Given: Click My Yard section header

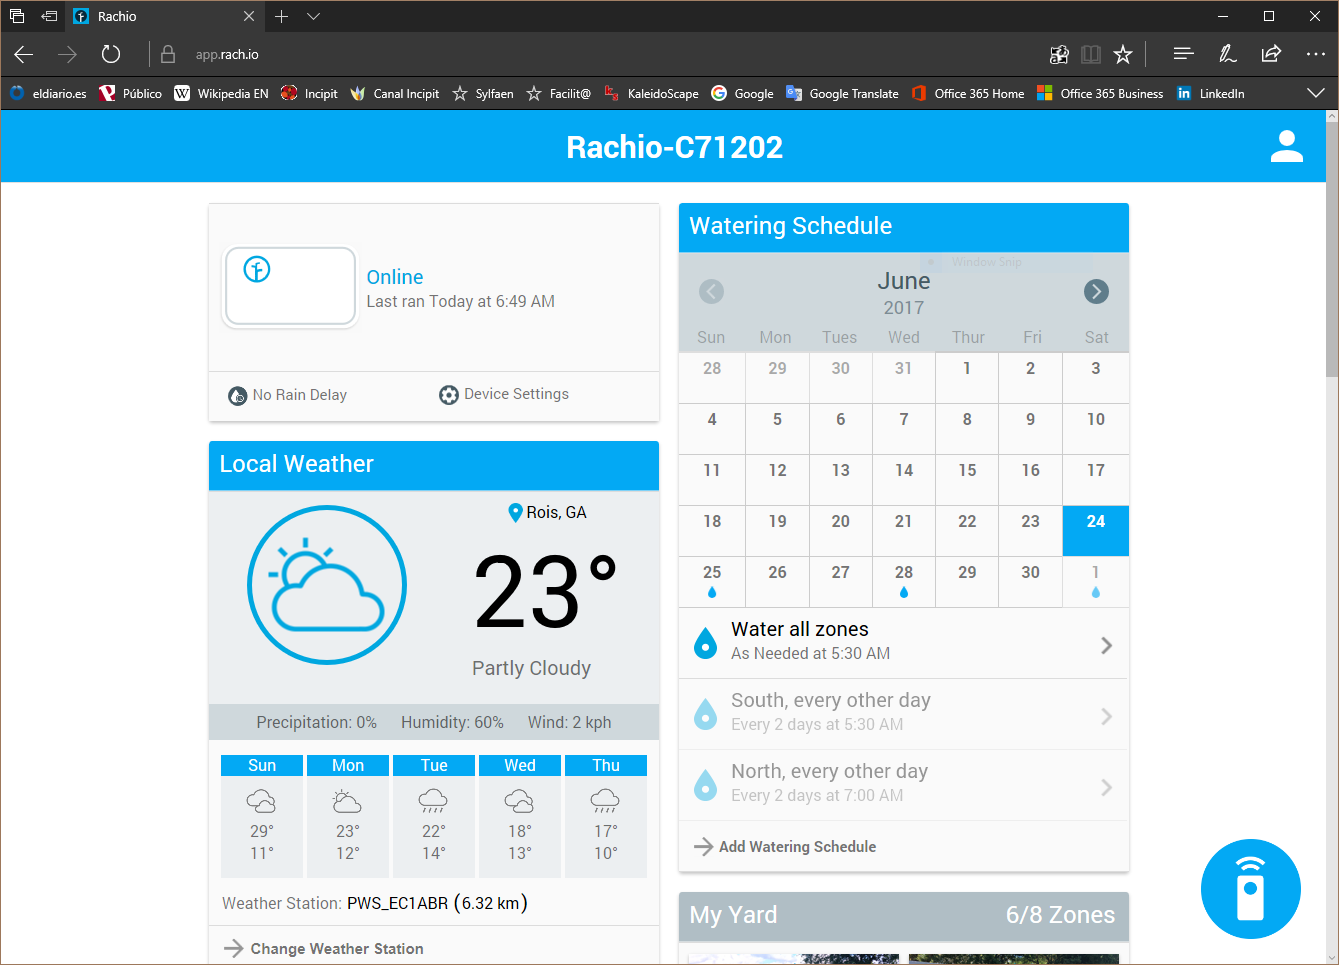Looking at the screenshot, I should (x=904, y=916).
